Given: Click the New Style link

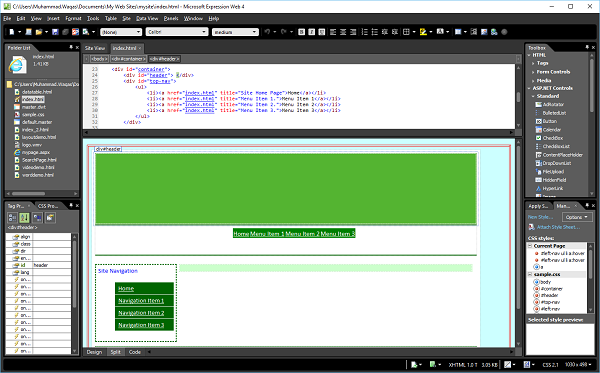Looking at the screenshot, I should tap(540, 217).
